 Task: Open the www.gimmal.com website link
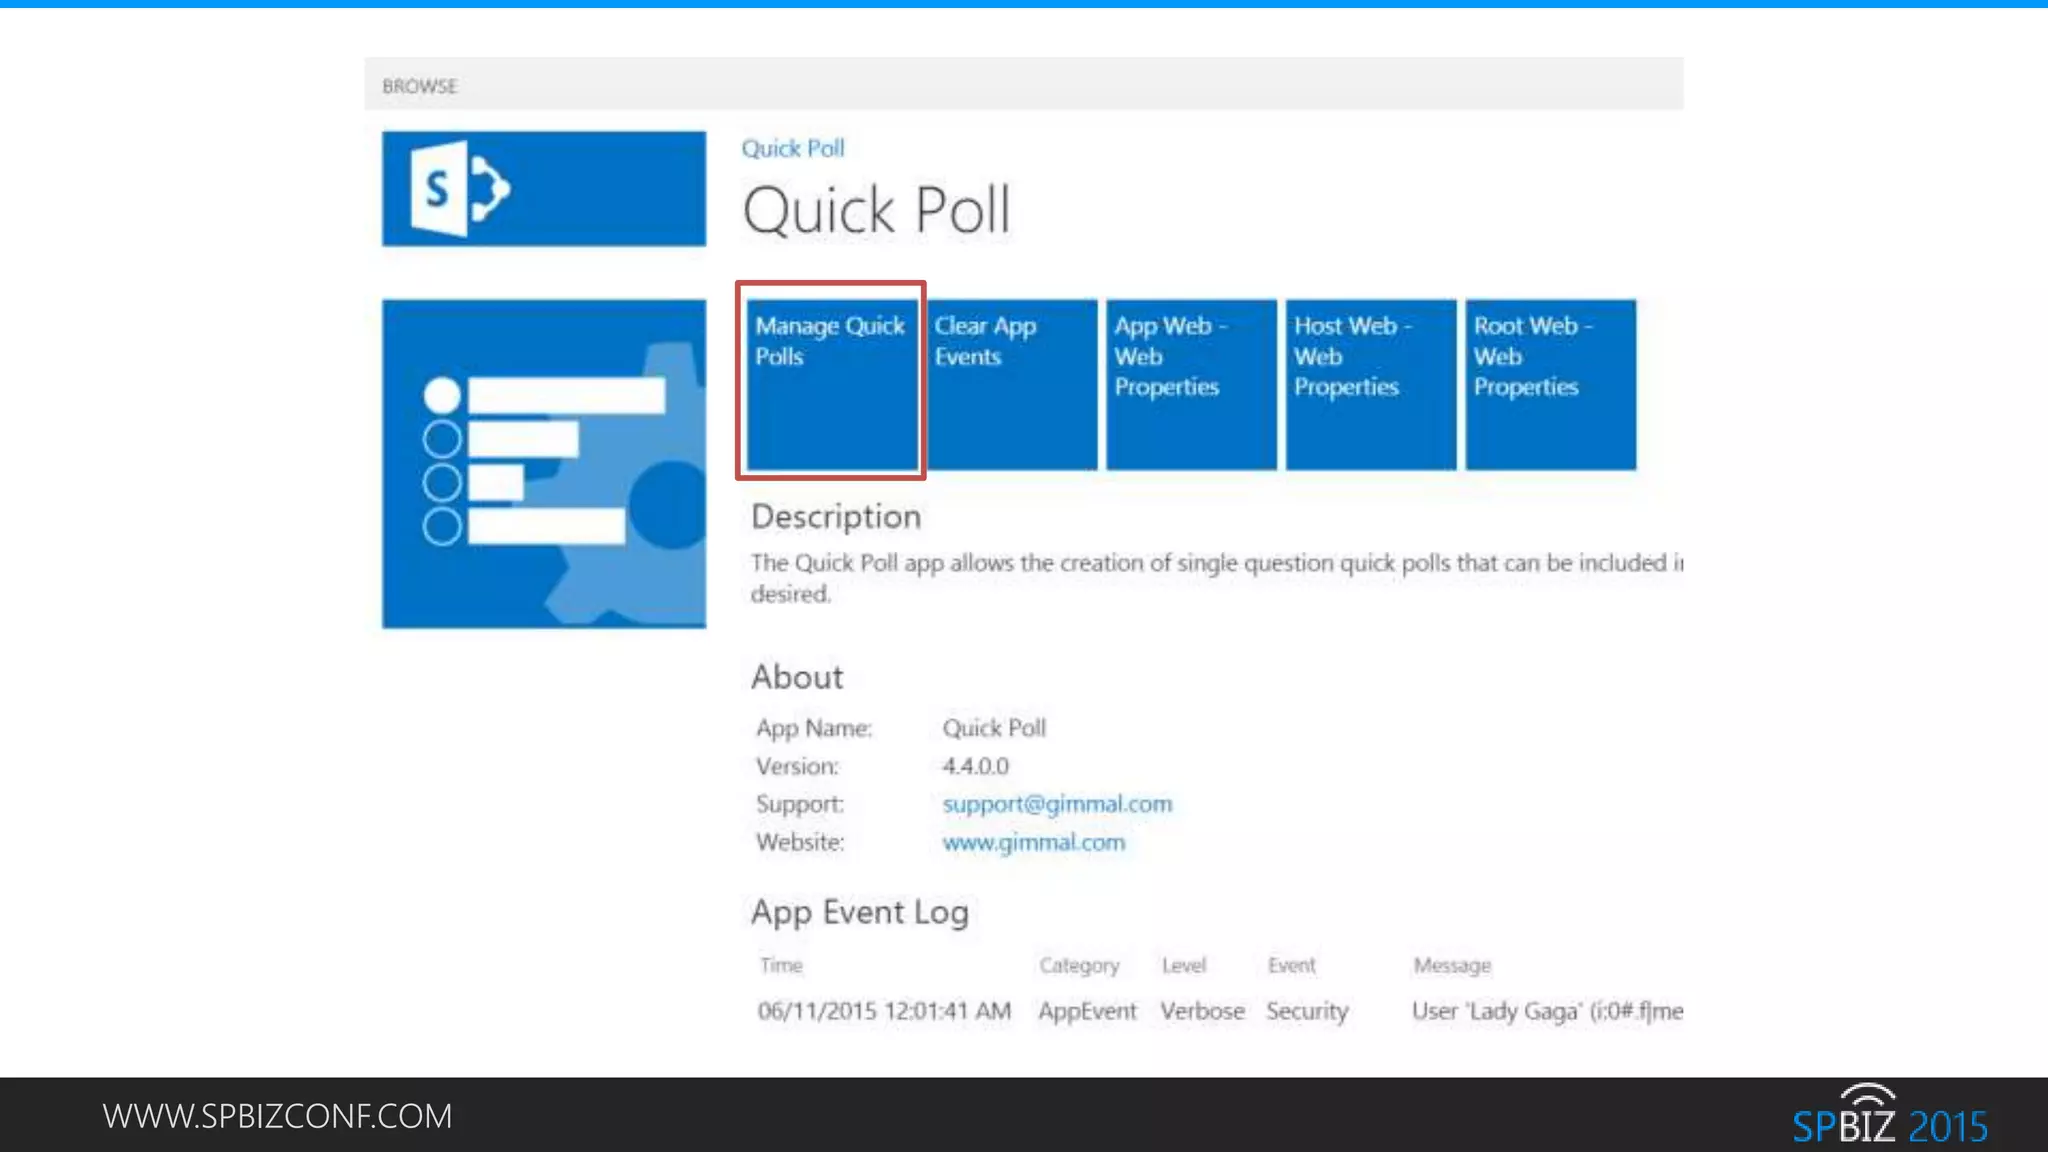[1033, 842]
